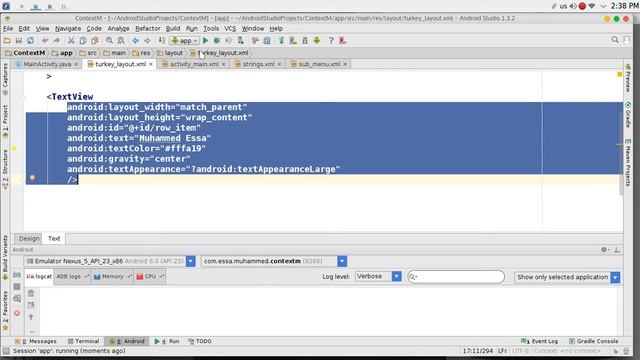Close the turkey_layout.xml tab
The image size is (640, 360).
coord(151,64)
